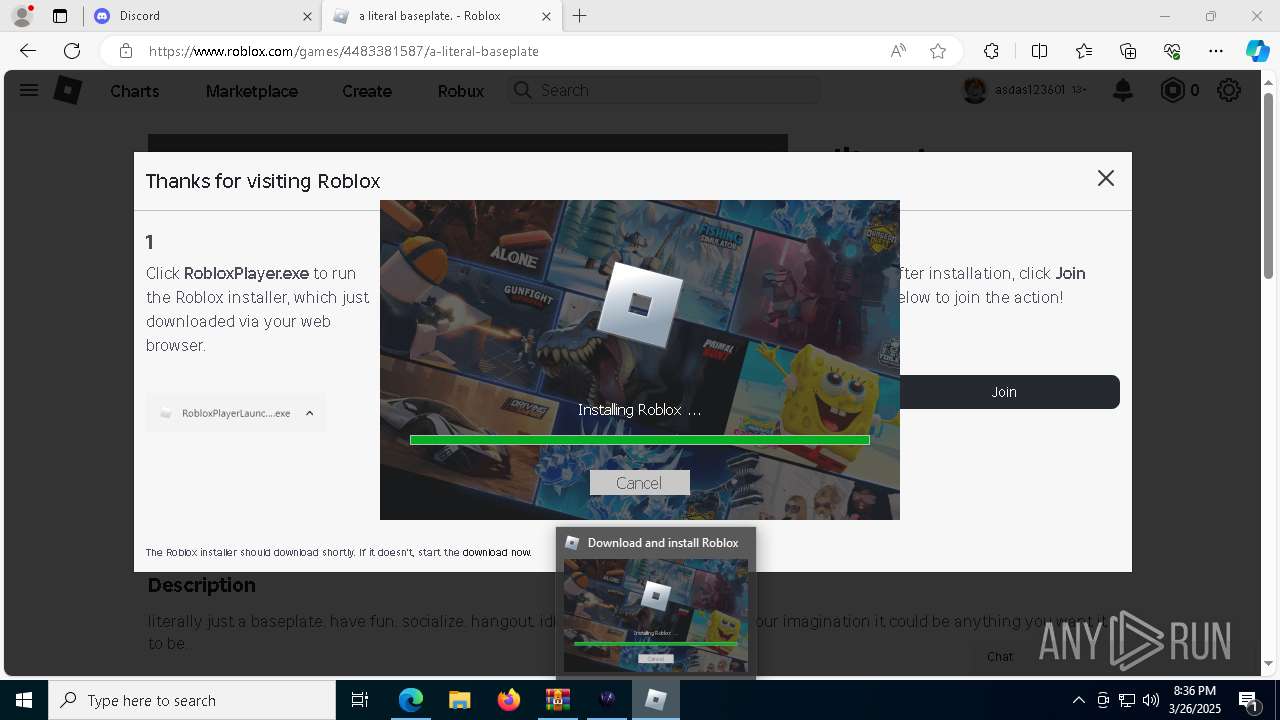Click the Download and install Roblox preview thumbnail
The height and width of the screenshot is (720, 1280).
click(656, 615)
